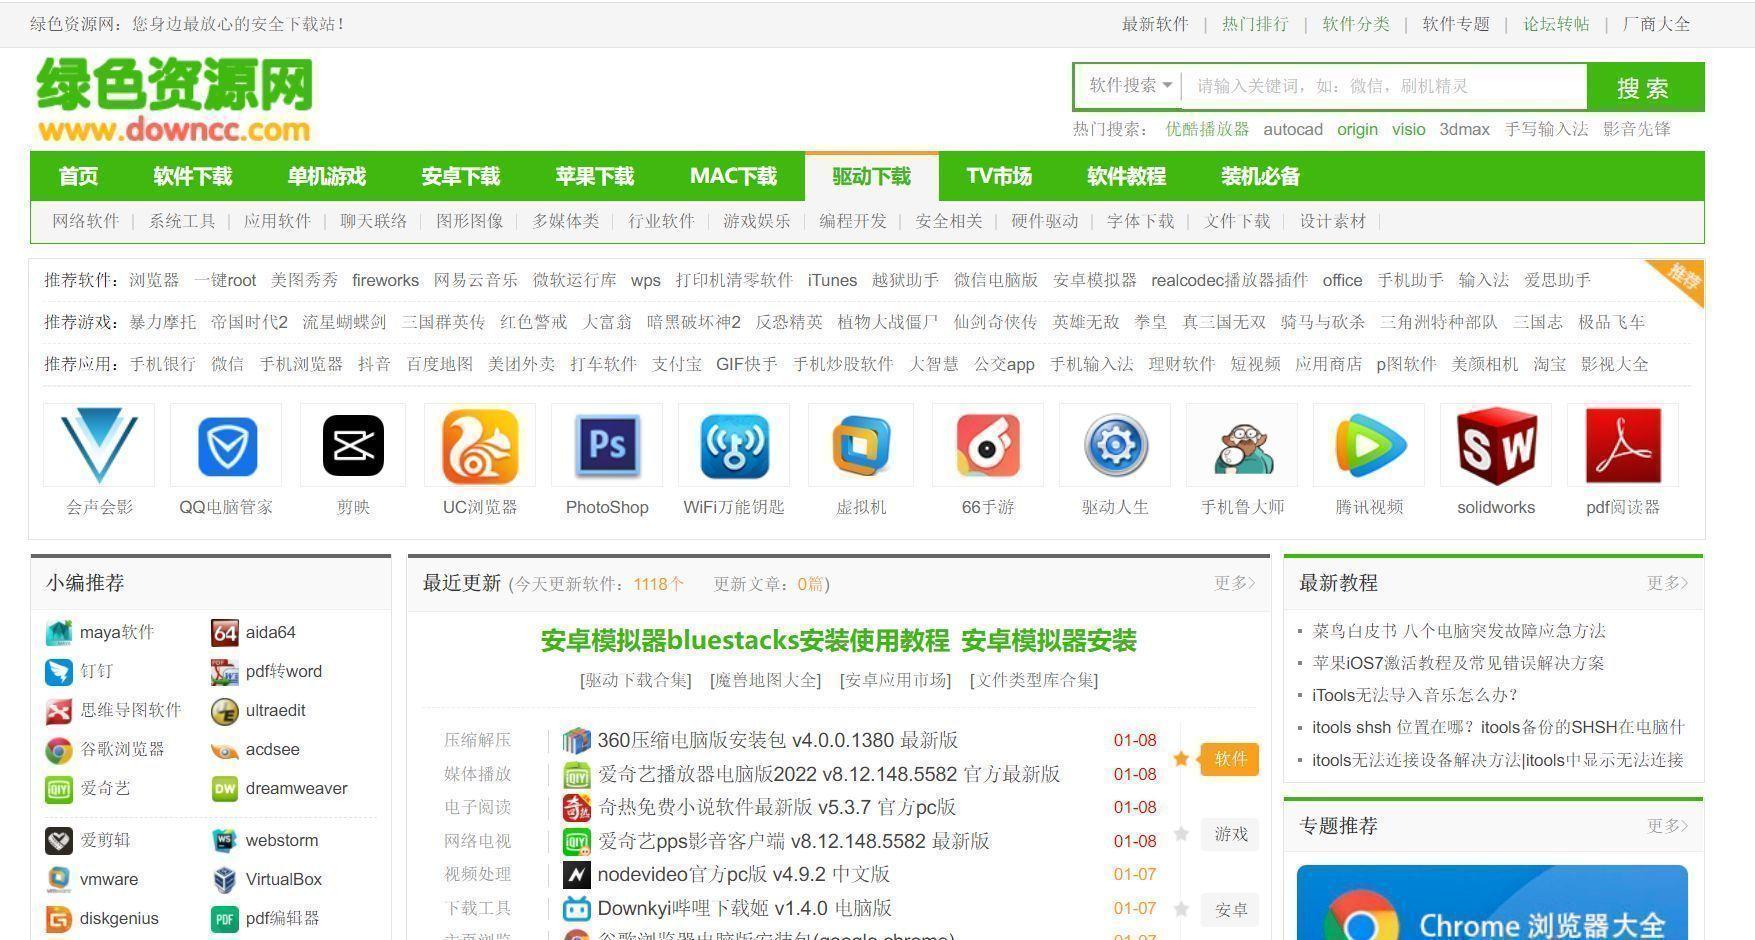This screenshot has height=940, width=1755.
Task: Open the solidworks icon
Action: click(x=1496, y=445)
